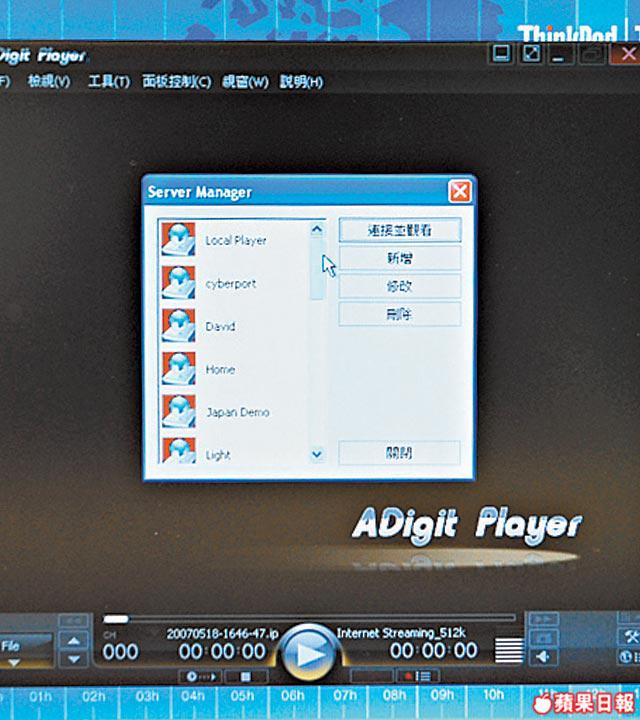Open the 工具(T) menu
This screenshot has height=720, width=640.
[x=109, y=82]
